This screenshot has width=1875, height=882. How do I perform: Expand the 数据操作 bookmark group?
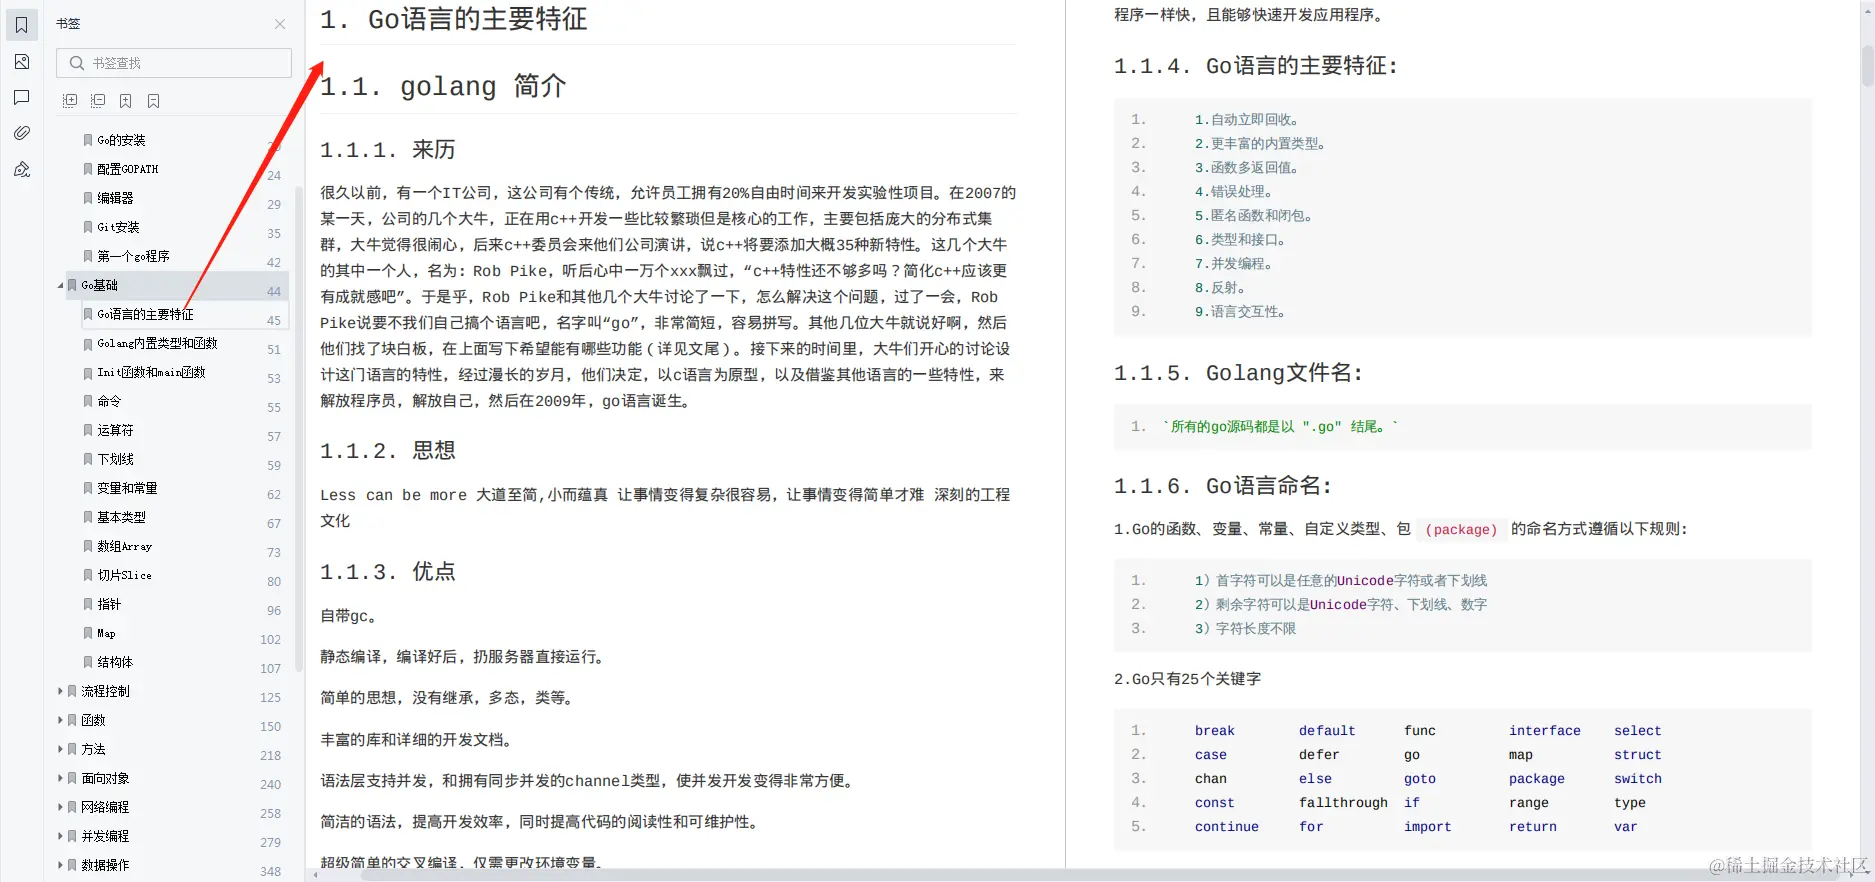coord(60,865)
